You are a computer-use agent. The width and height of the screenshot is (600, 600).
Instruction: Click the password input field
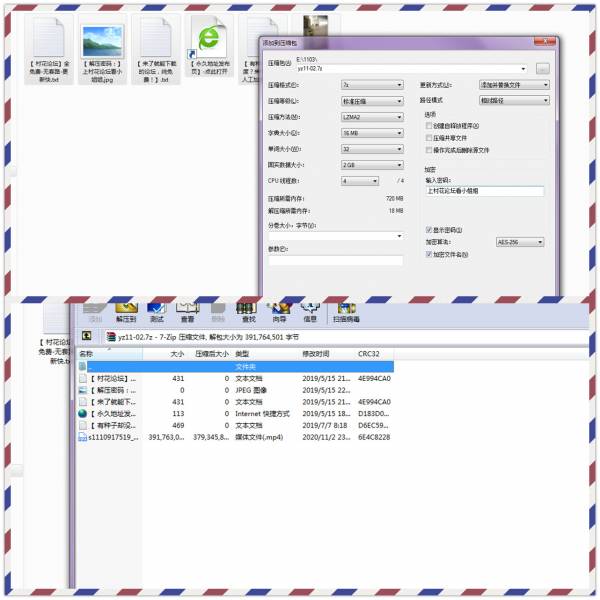pos(484,190)
